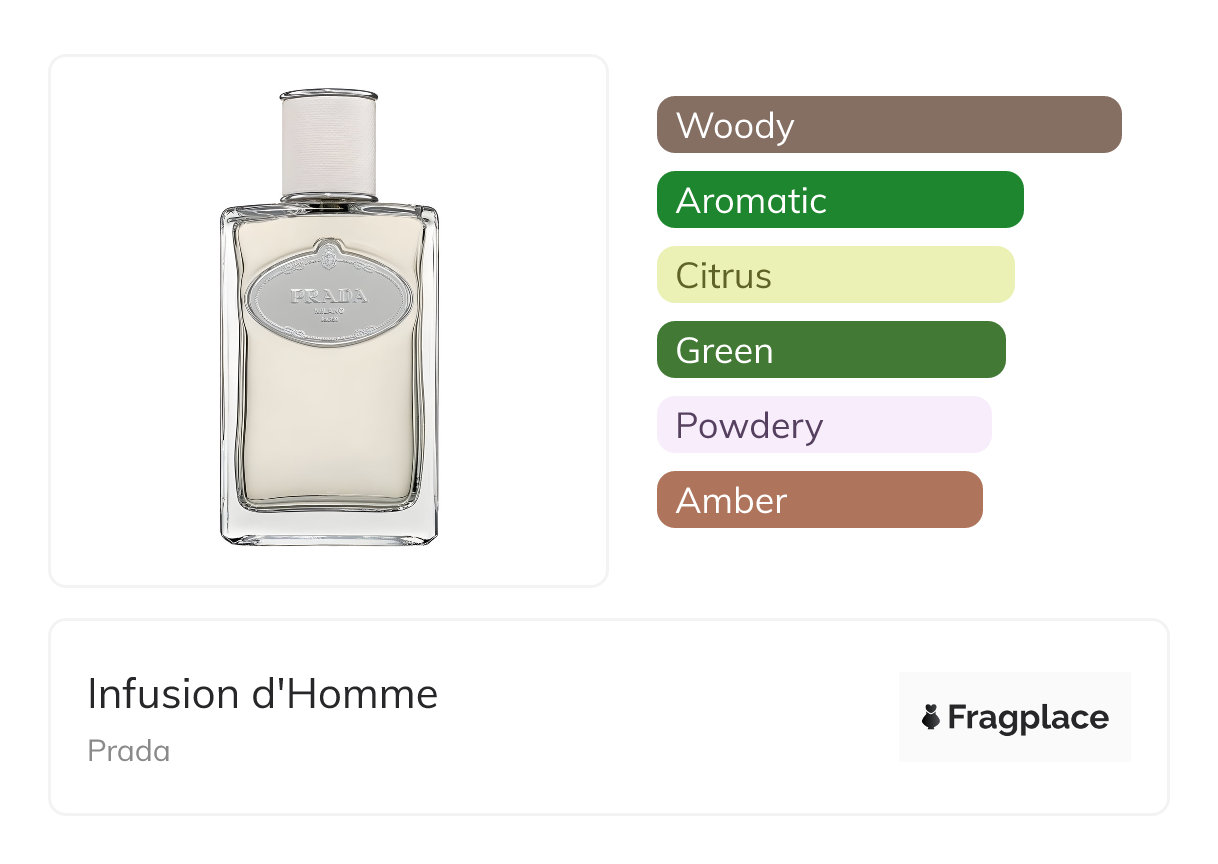Pick the Green accord bar
The height and width of the screenshot is (864, 1218).
[x=830, y=350]
